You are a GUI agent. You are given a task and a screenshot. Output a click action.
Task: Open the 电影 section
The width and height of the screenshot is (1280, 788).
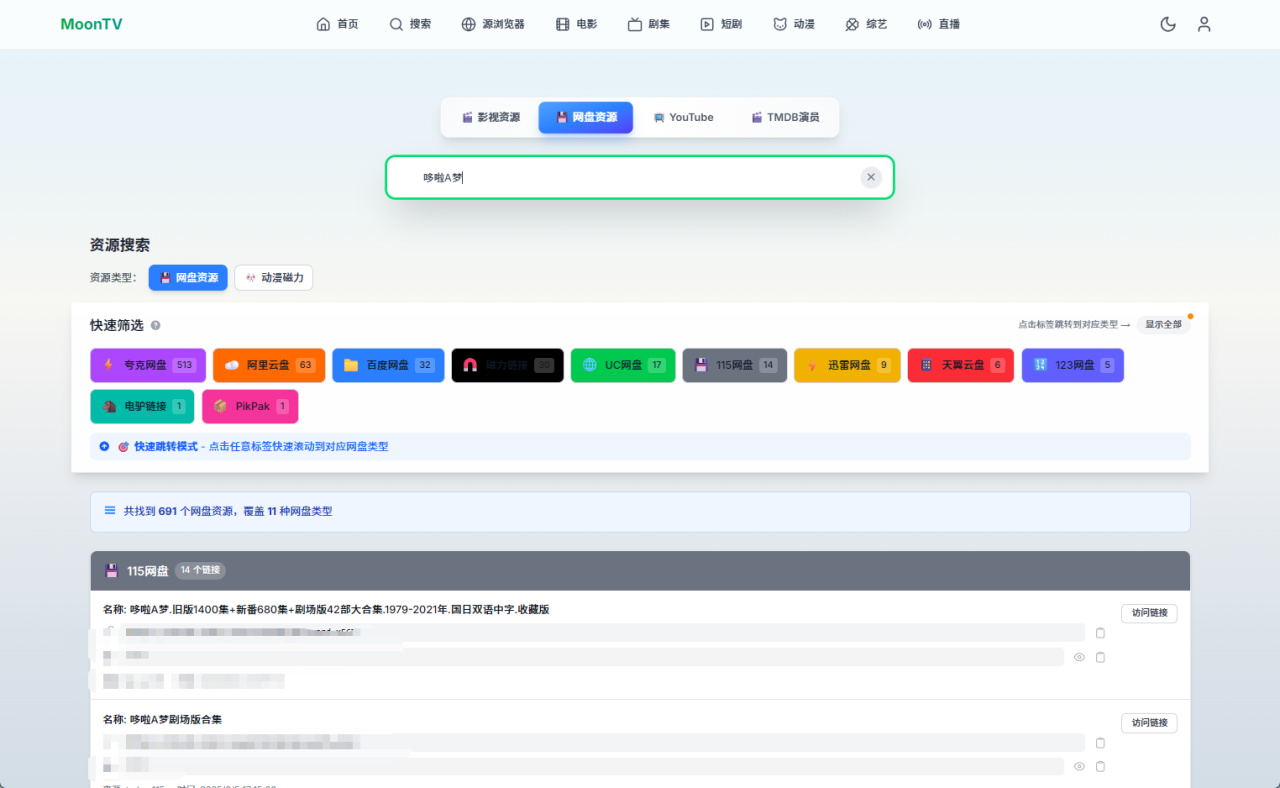576,24
